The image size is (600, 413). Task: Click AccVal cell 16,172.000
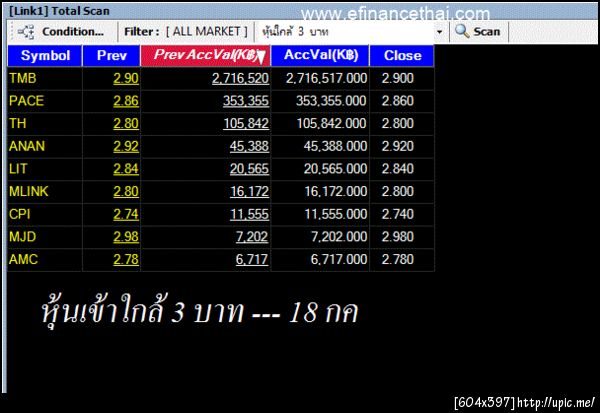click(336, 191)
